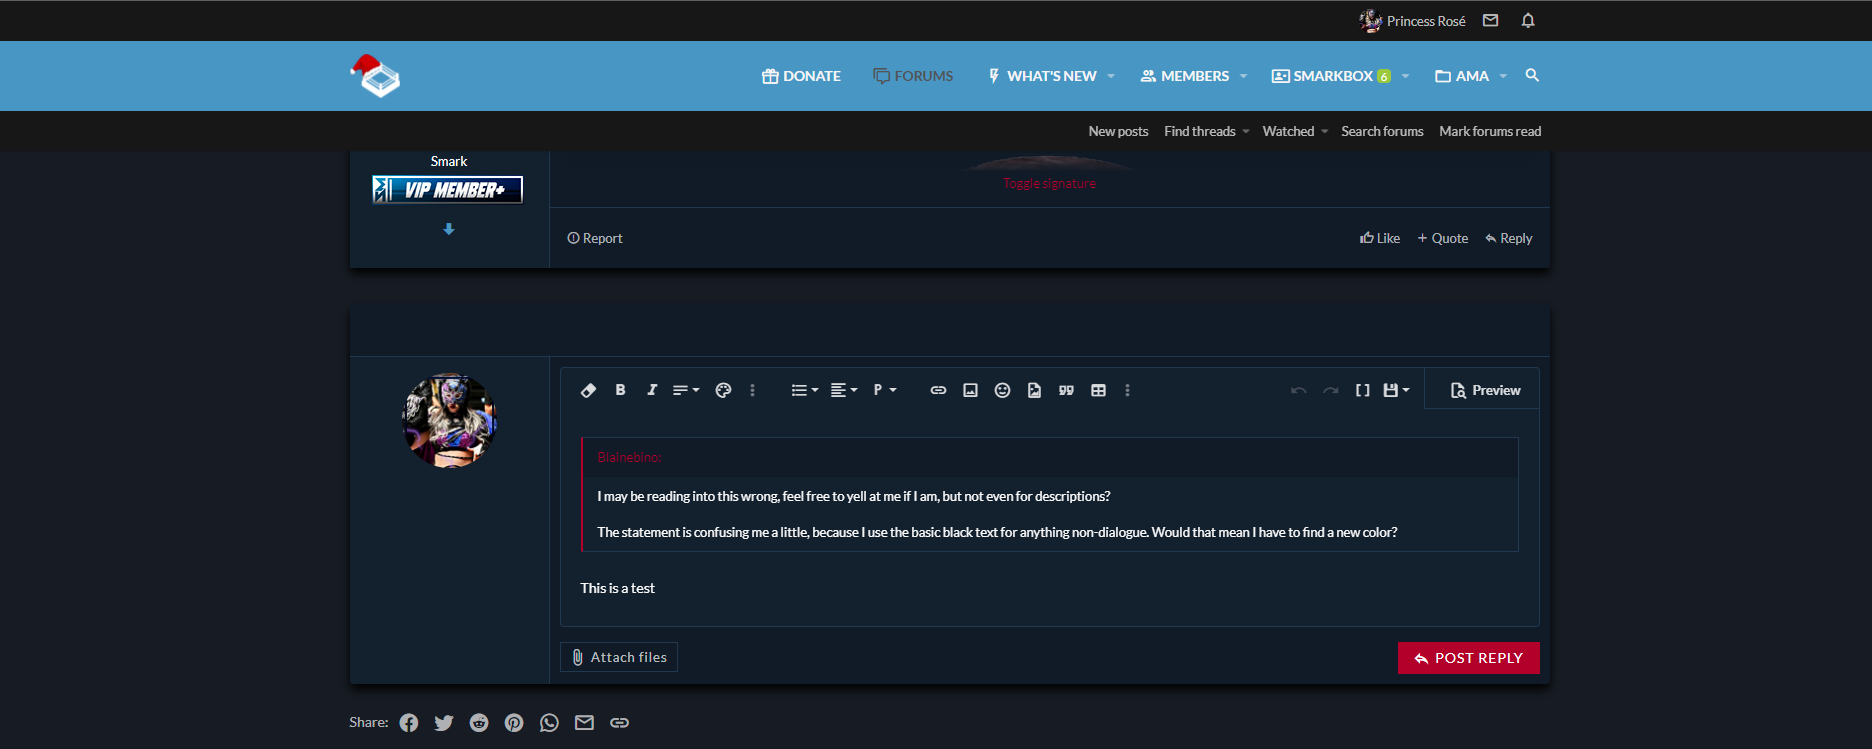The width and height of the screenshot is (1872, 749).
Task: Insert a table in editor
Action: [1098, 390]
